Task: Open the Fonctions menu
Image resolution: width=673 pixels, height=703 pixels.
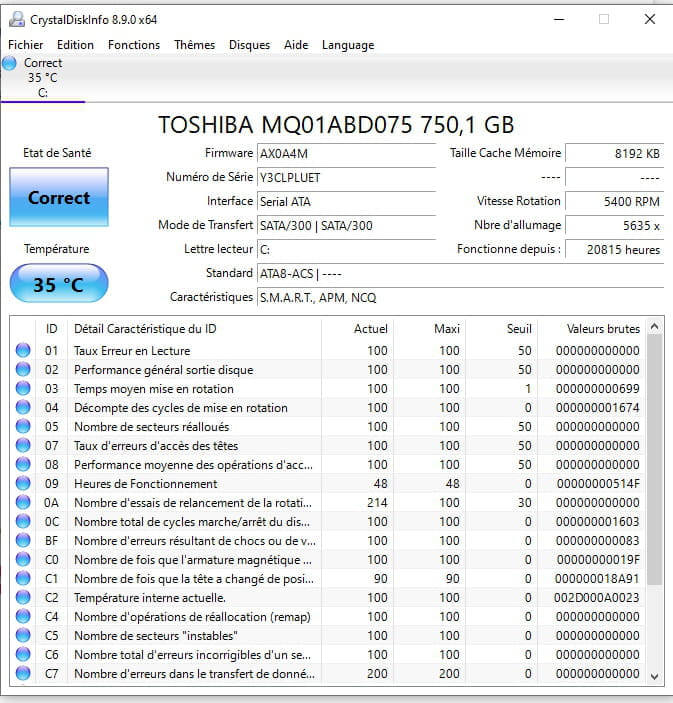Action: coord(134,45)
